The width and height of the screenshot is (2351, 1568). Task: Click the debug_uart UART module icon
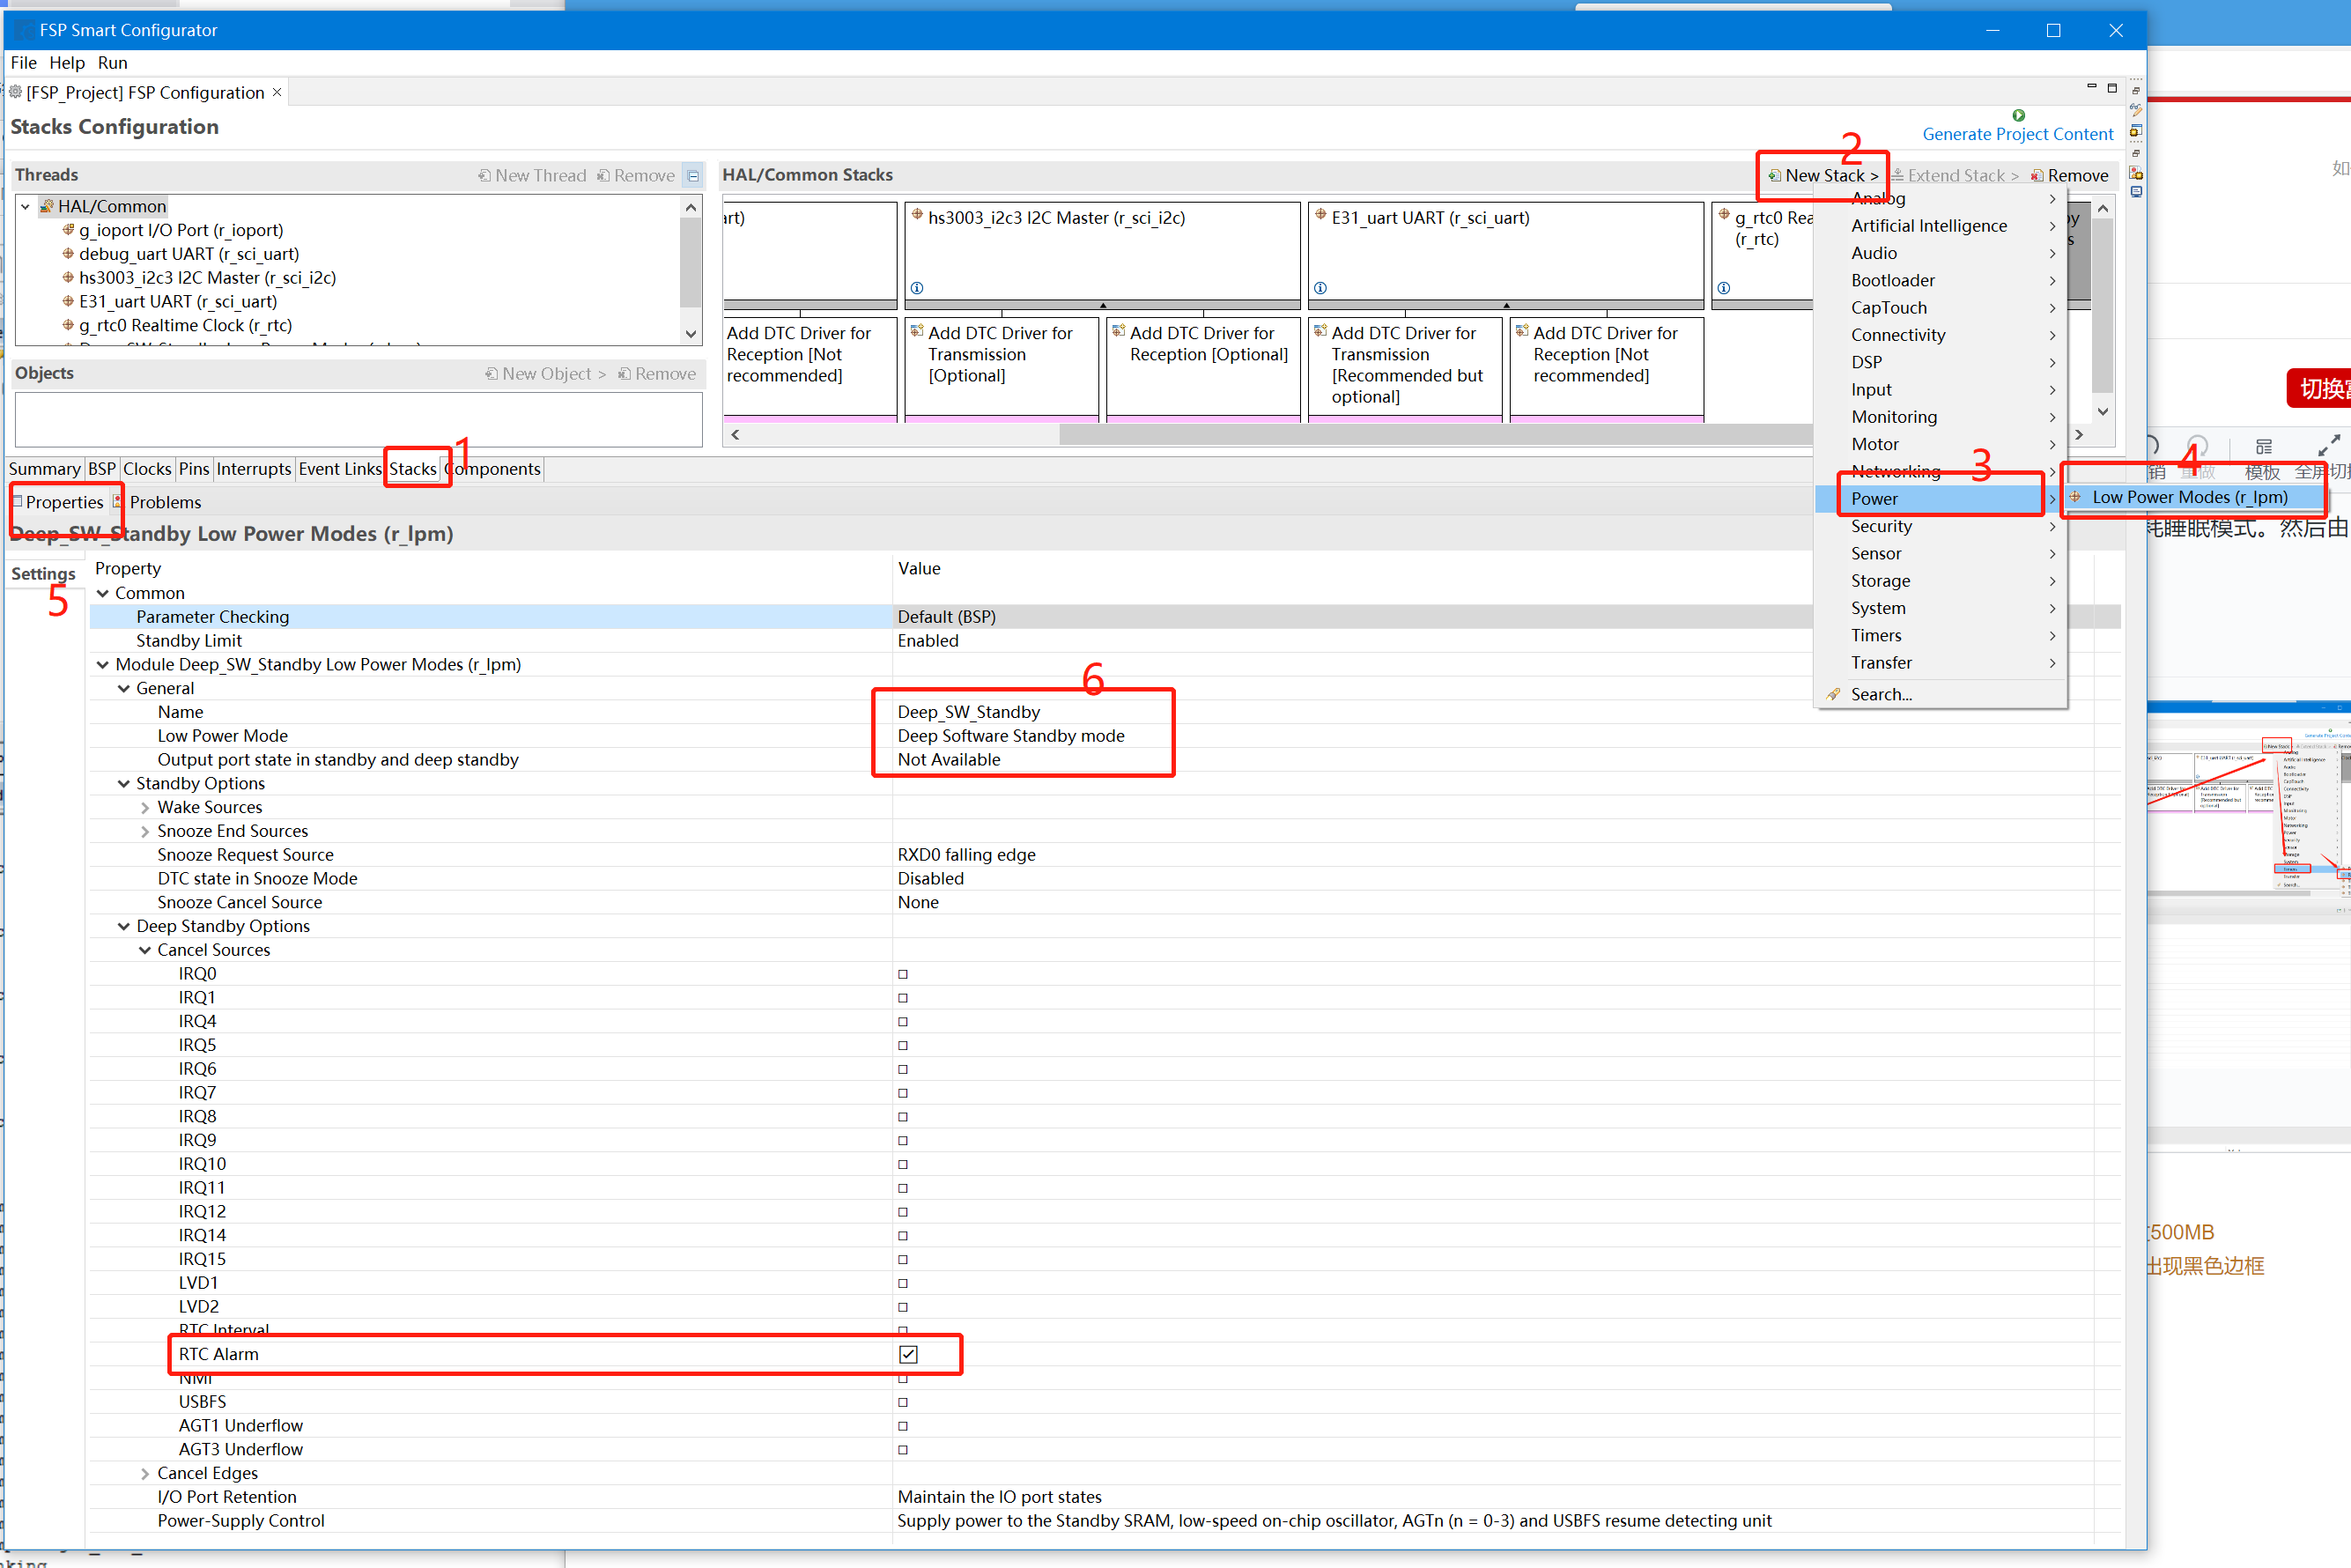pyautogui.click(x=68, y=254)
